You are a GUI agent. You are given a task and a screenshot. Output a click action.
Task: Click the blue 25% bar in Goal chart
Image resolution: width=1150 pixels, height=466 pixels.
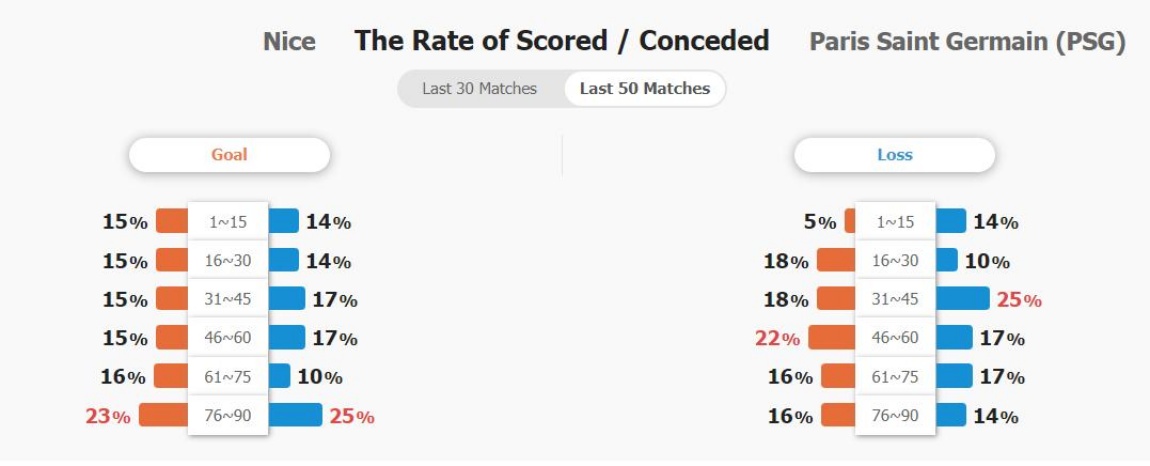[295, 415]
